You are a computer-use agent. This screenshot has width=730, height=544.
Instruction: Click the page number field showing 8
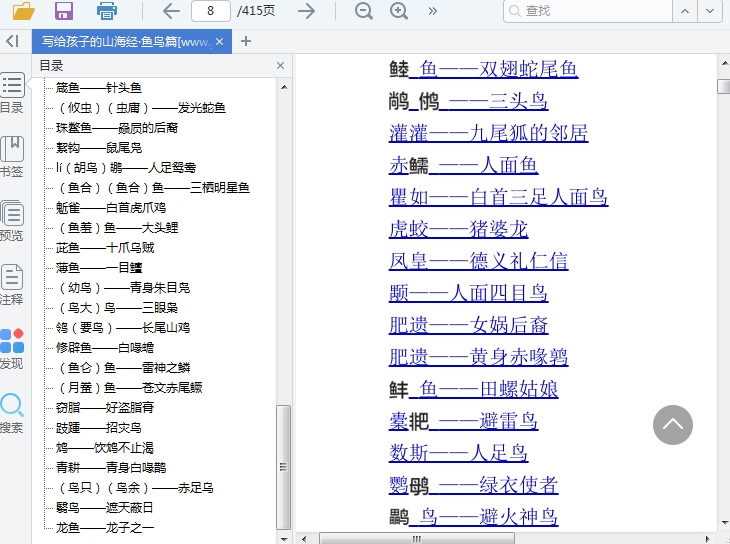coord(211,11)
